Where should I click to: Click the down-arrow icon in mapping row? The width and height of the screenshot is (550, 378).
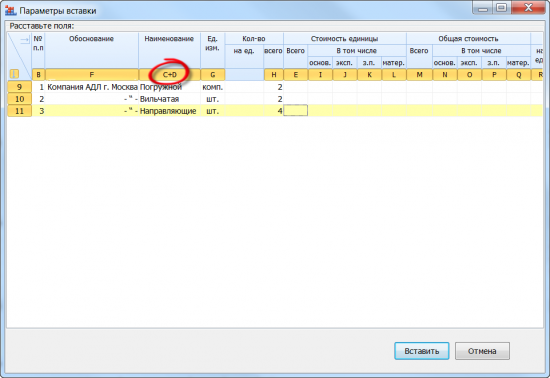pos(14,74)
